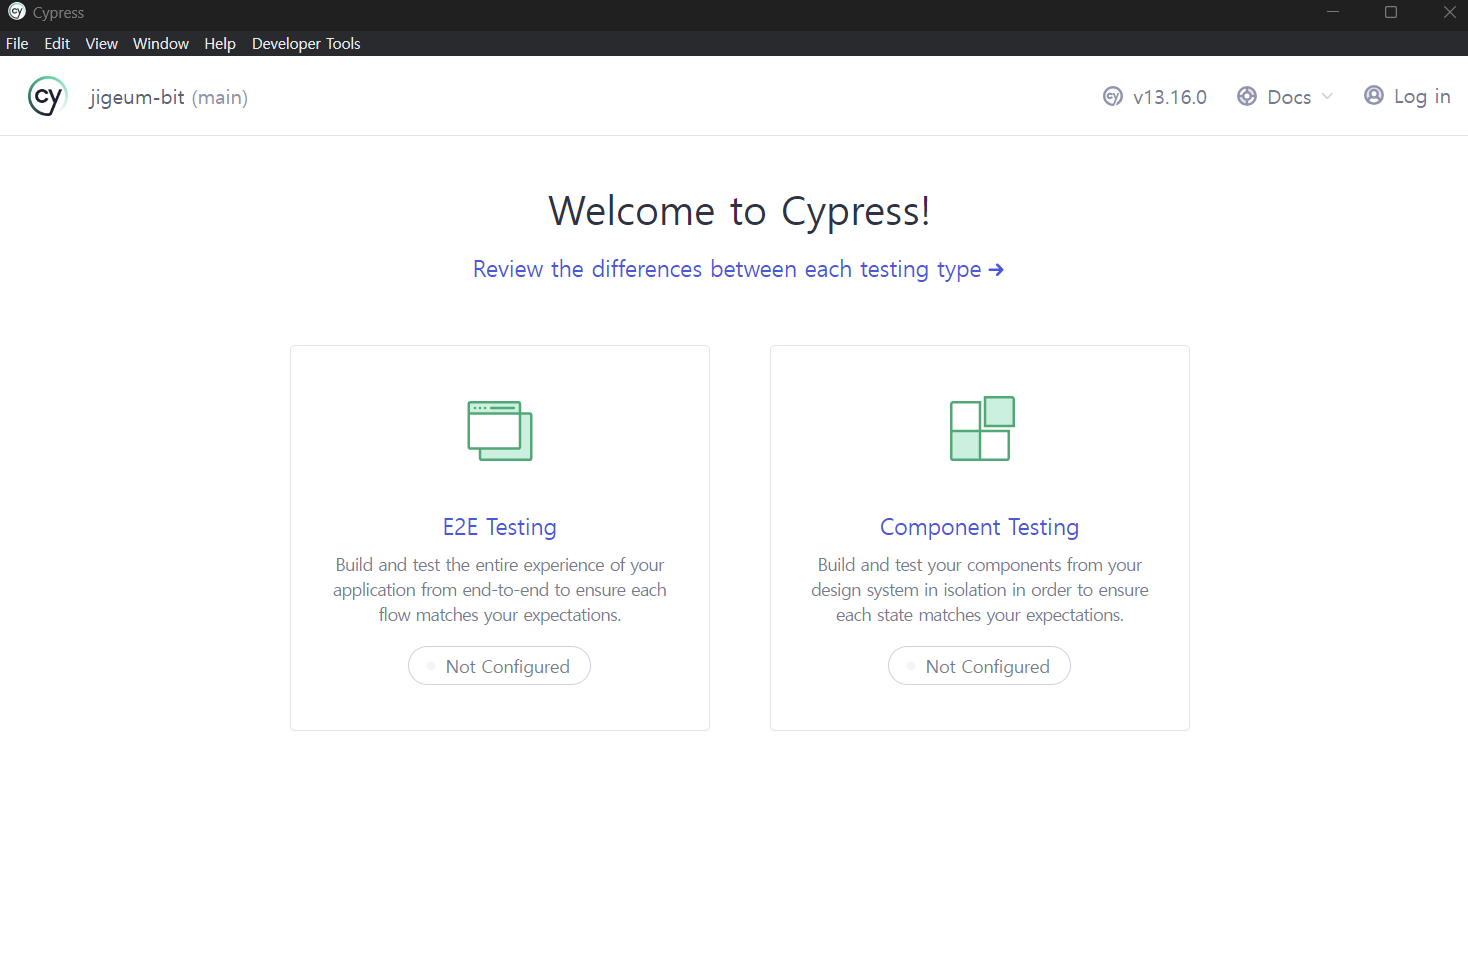This screenshot has height=967, width=1468.
Task: Click the v13.16.0 version label
Action: (1170, 97)
